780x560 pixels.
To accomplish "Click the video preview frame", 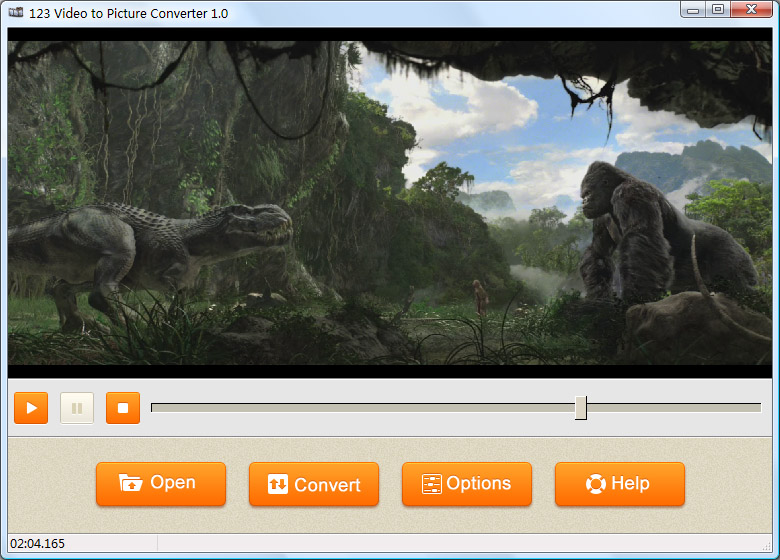I will [x=390, y=203].
